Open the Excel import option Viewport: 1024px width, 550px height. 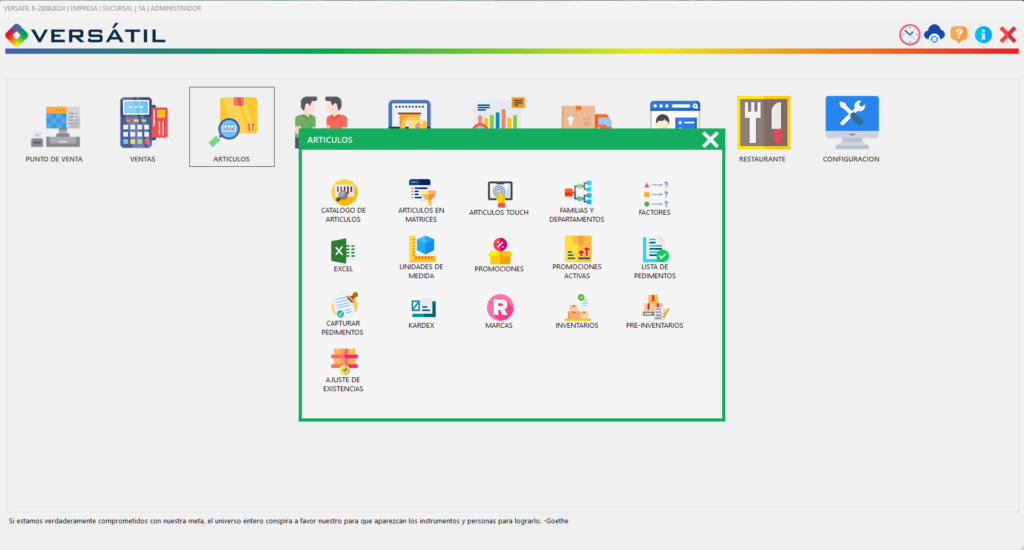point(344,255)
